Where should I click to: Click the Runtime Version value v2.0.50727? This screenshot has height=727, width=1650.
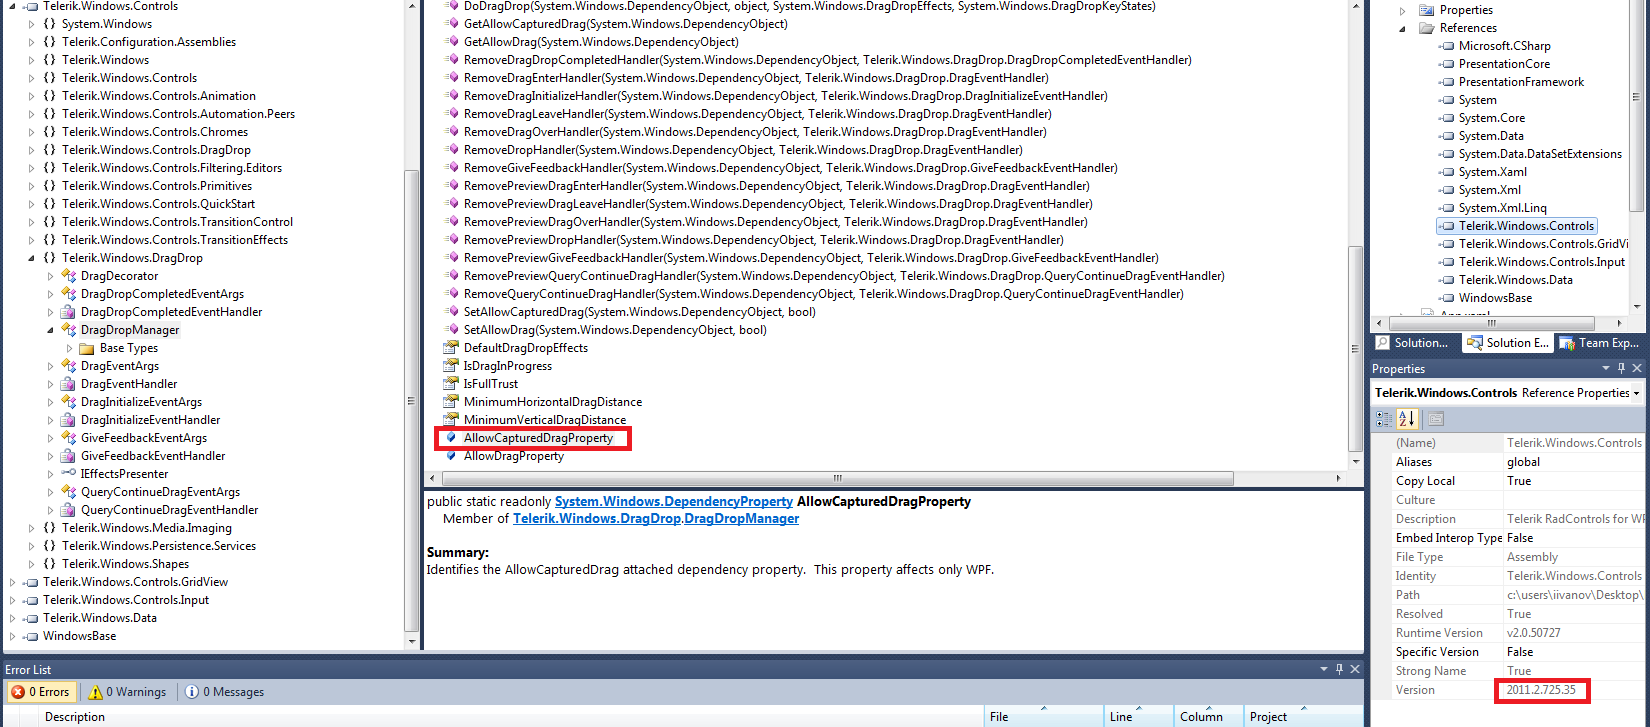point(1533,633)
